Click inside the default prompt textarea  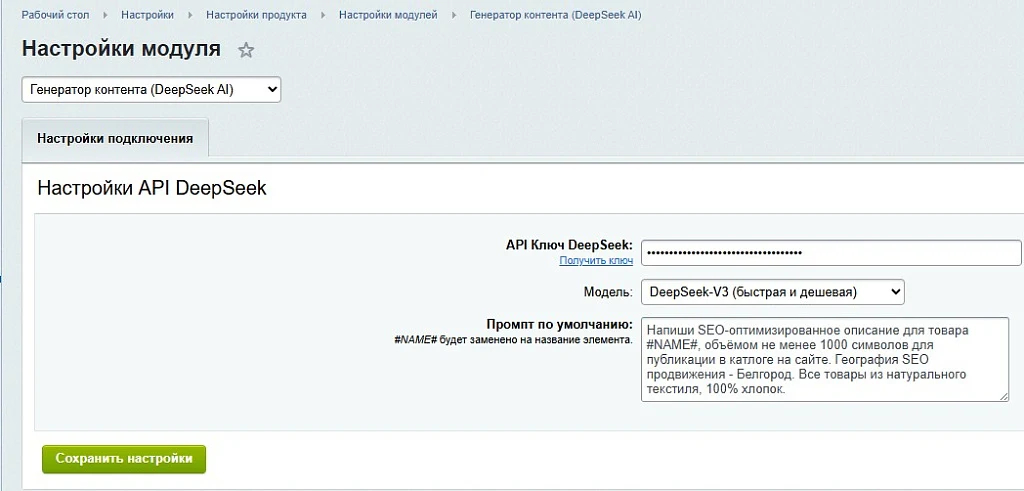click(x=825, y=359)
